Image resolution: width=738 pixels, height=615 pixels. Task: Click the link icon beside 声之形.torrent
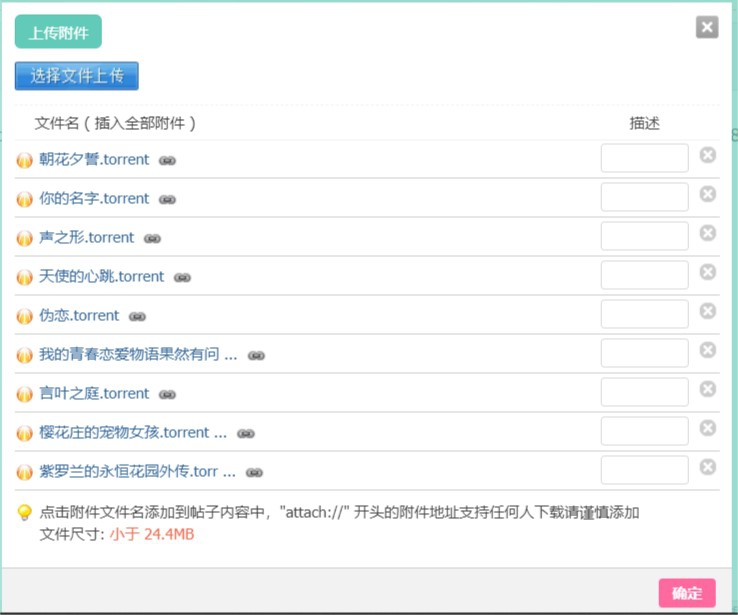click(152, 238)
